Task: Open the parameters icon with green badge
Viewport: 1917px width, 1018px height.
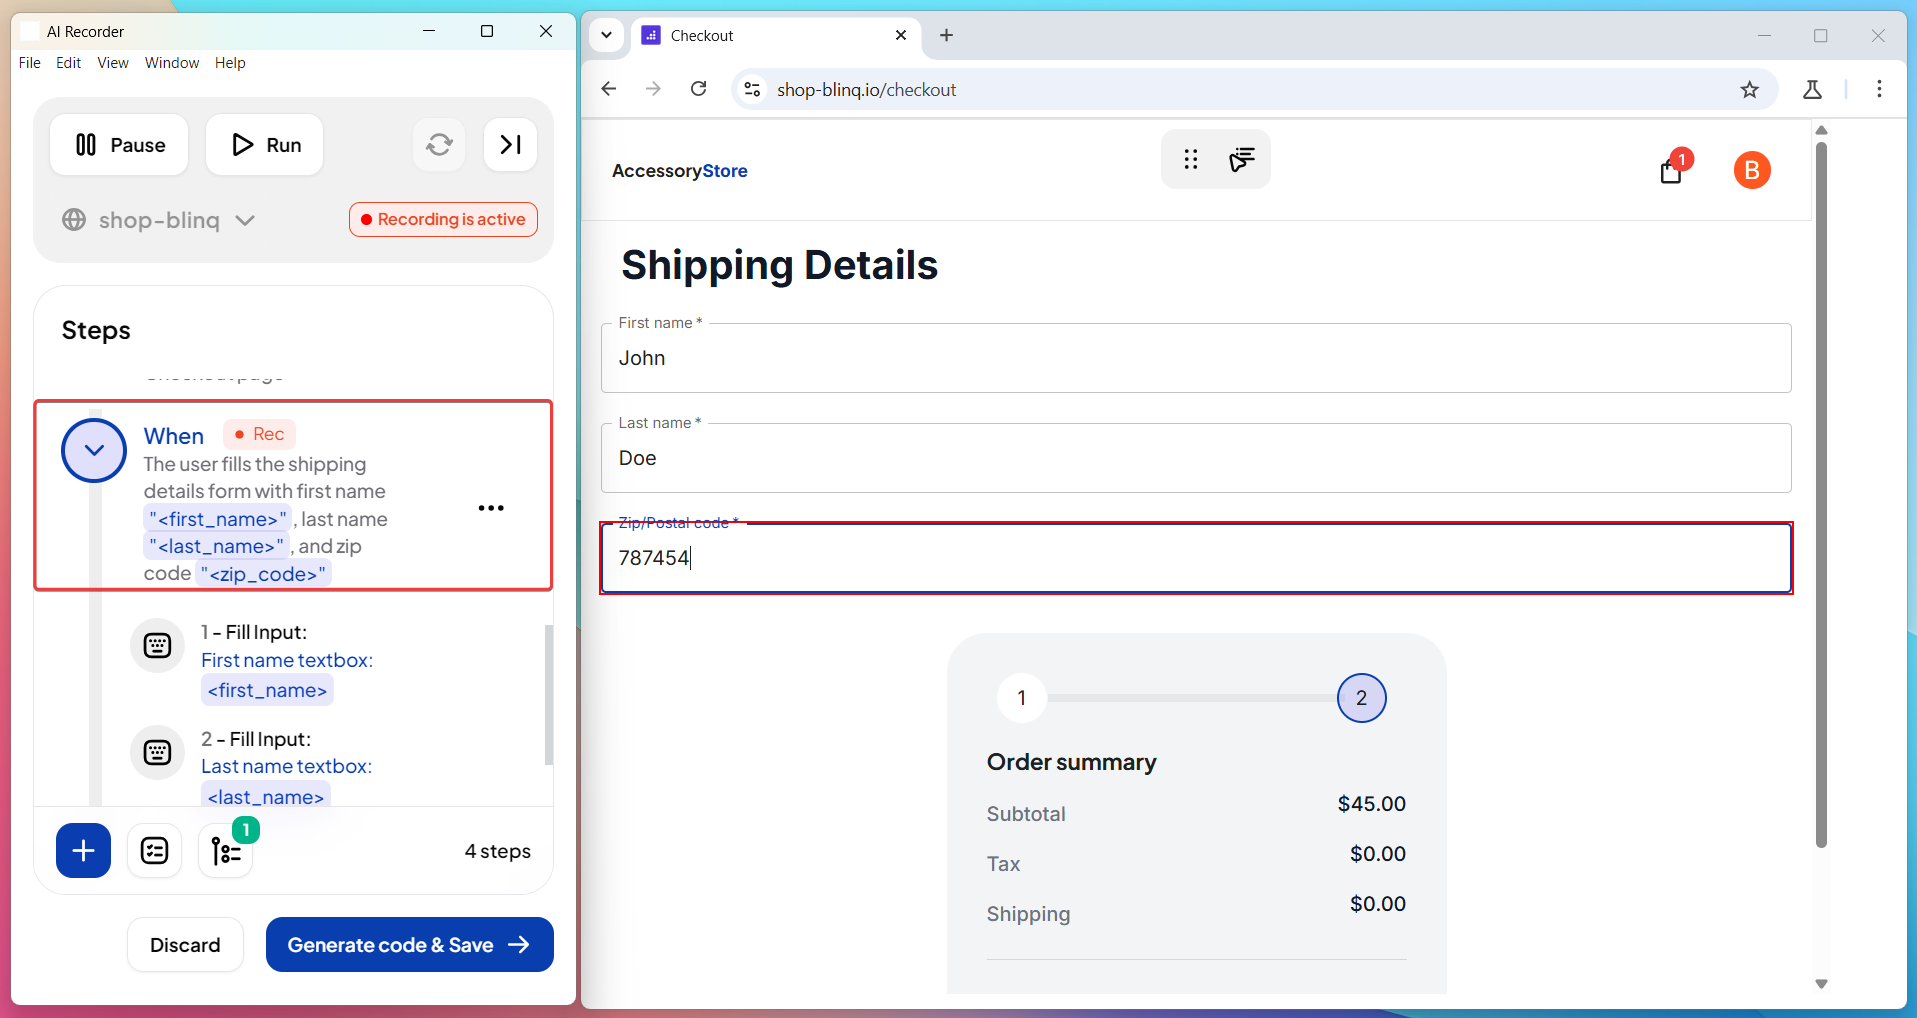Action: click(226, 851)
